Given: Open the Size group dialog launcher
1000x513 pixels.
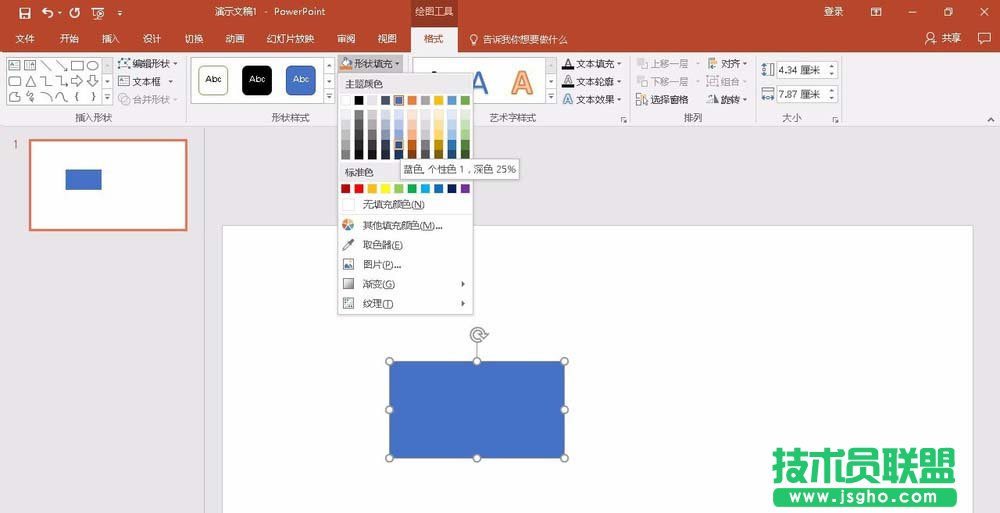Looking at the screenshot, I should [x=835, y=120].
